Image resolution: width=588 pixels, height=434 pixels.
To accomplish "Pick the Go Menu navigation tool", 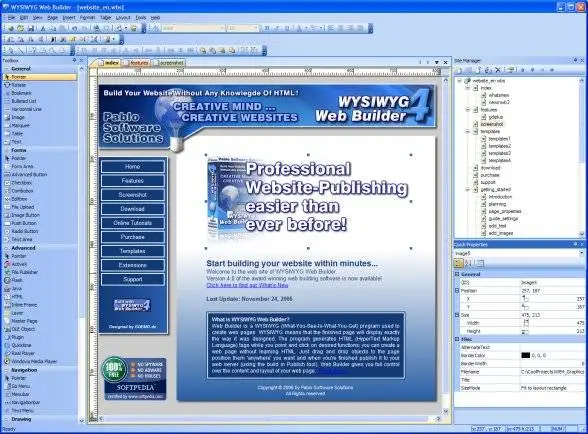I will click(x=20, y=386).
